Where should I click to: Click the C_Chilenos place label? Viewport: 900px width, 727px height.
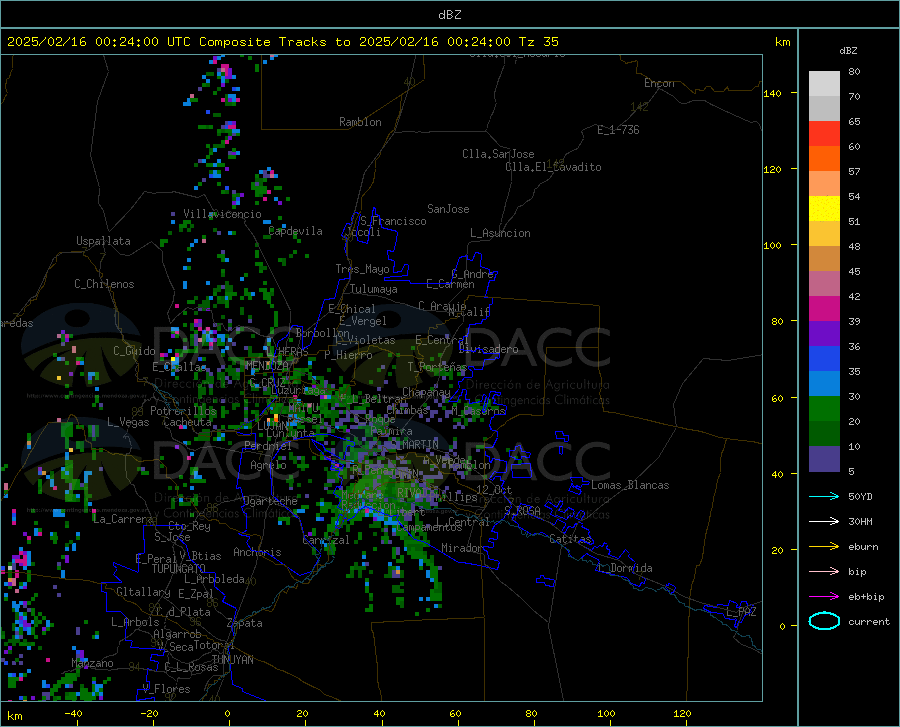point(104,284)
